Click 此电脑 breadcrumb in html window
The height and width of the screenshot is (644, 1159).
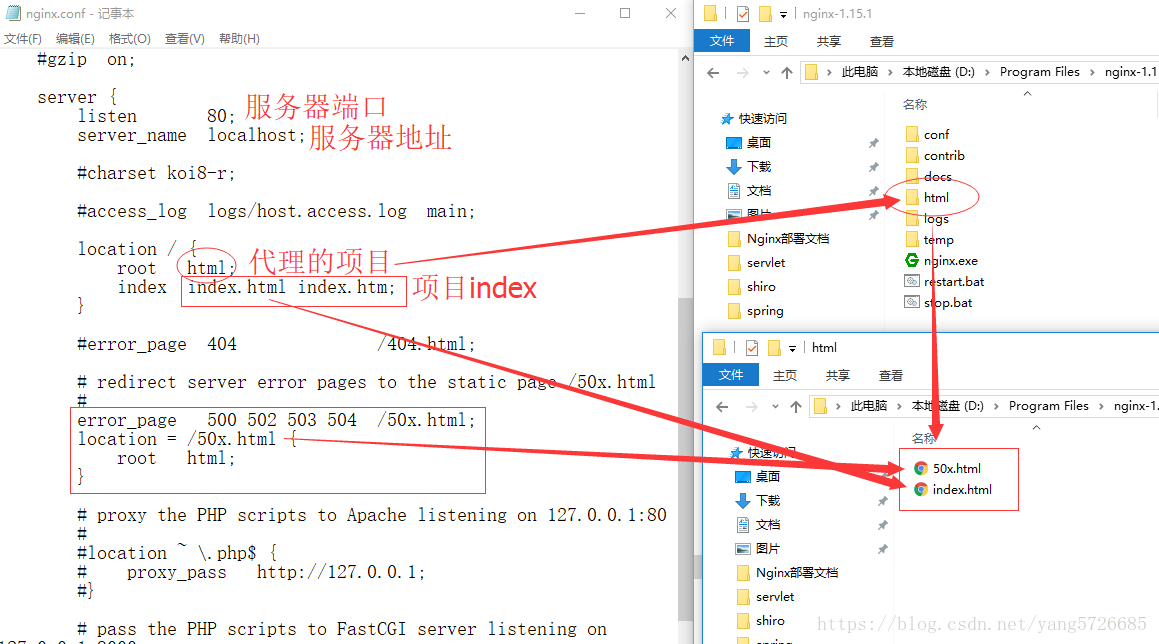(869, 406)
